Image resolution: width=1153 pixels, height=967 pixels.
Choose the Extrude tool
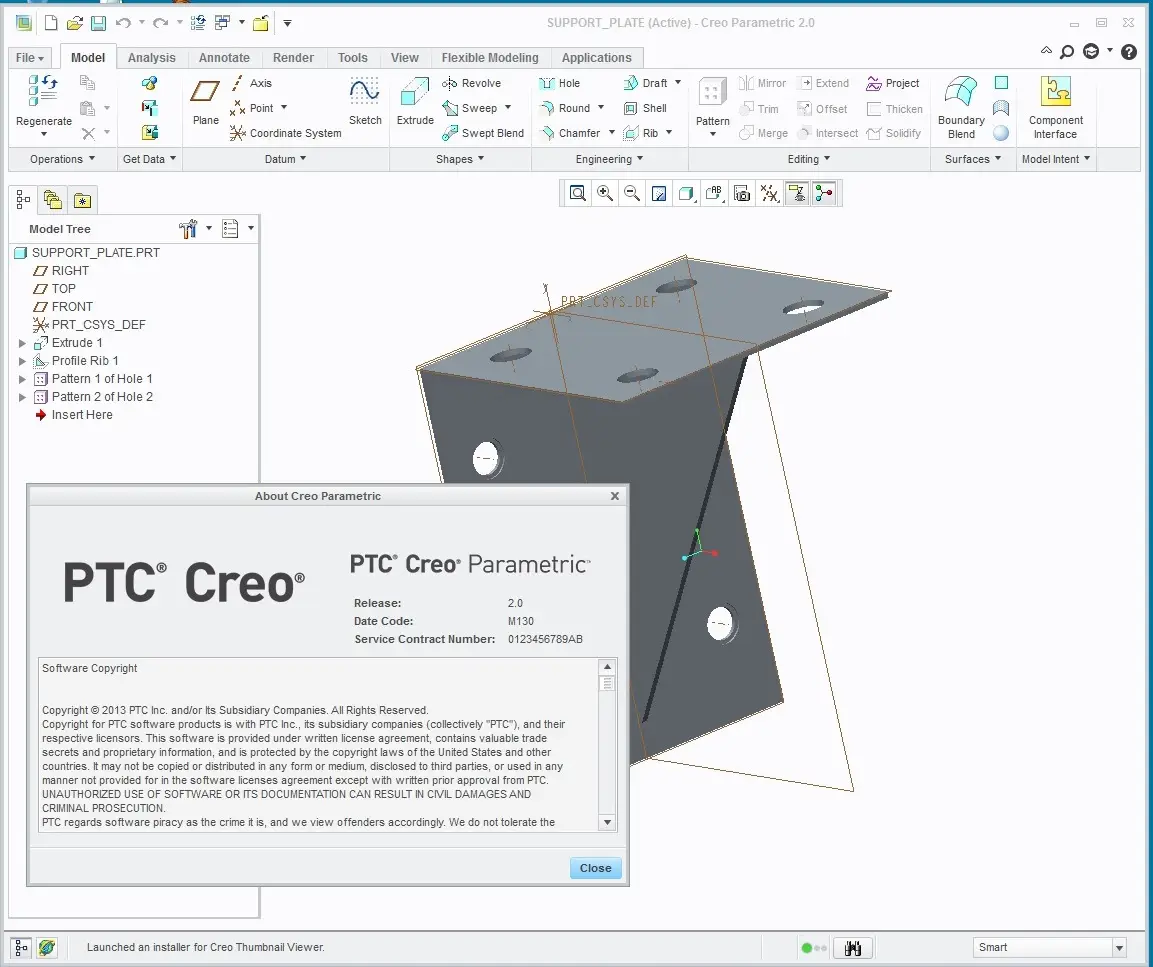pyautogui.click(x=415, y=102)
